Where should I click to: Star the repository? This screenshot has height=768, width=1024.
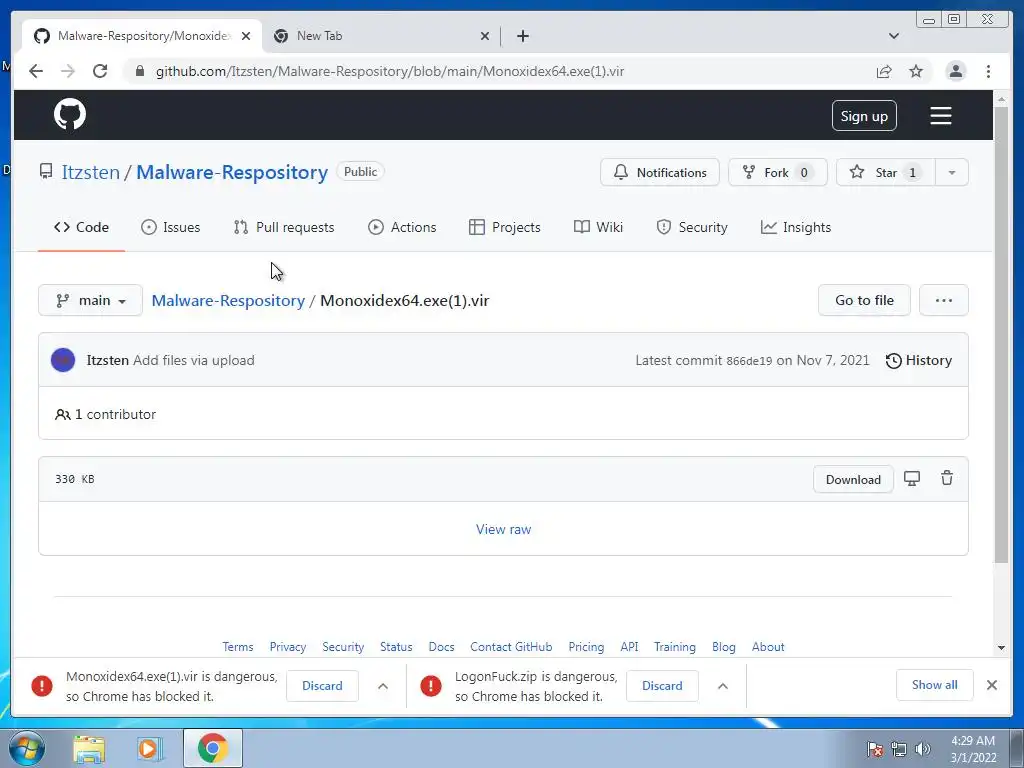click(x=886, y=172)
